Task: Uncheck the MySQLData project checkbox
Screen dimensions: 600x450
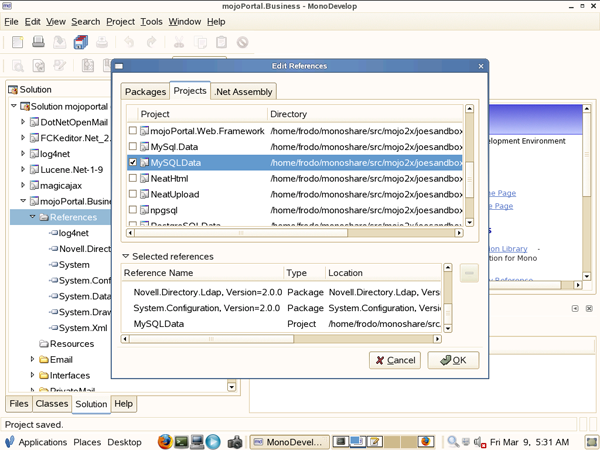Action: tap(133, 162)
